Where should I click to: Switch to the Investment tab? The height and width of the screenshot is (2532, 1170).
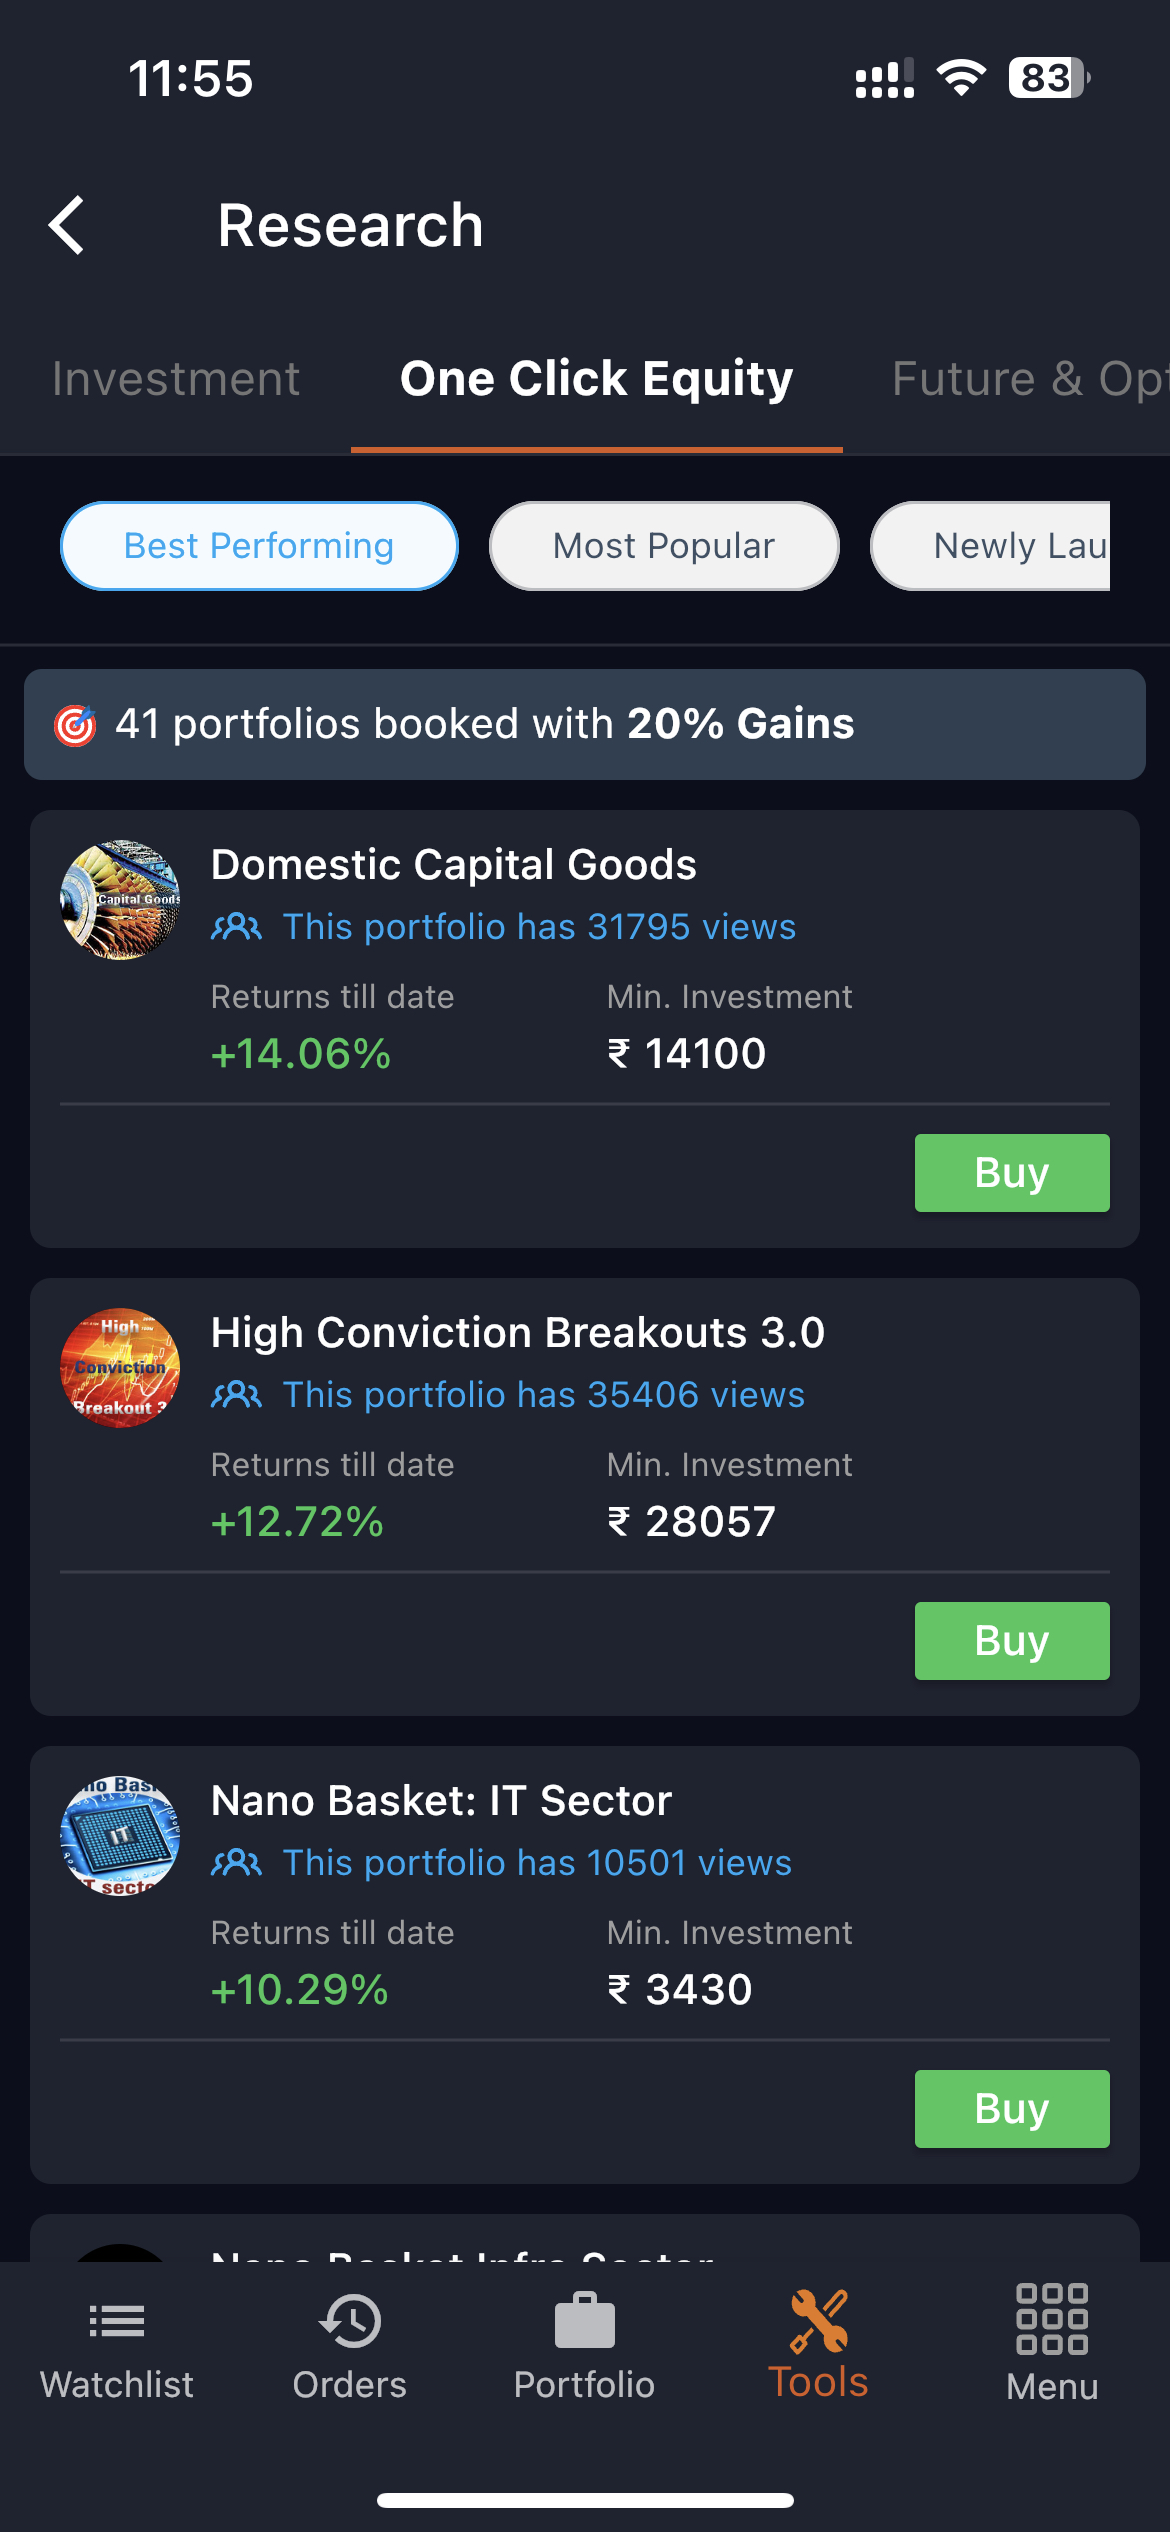click(x=176, y=379)
